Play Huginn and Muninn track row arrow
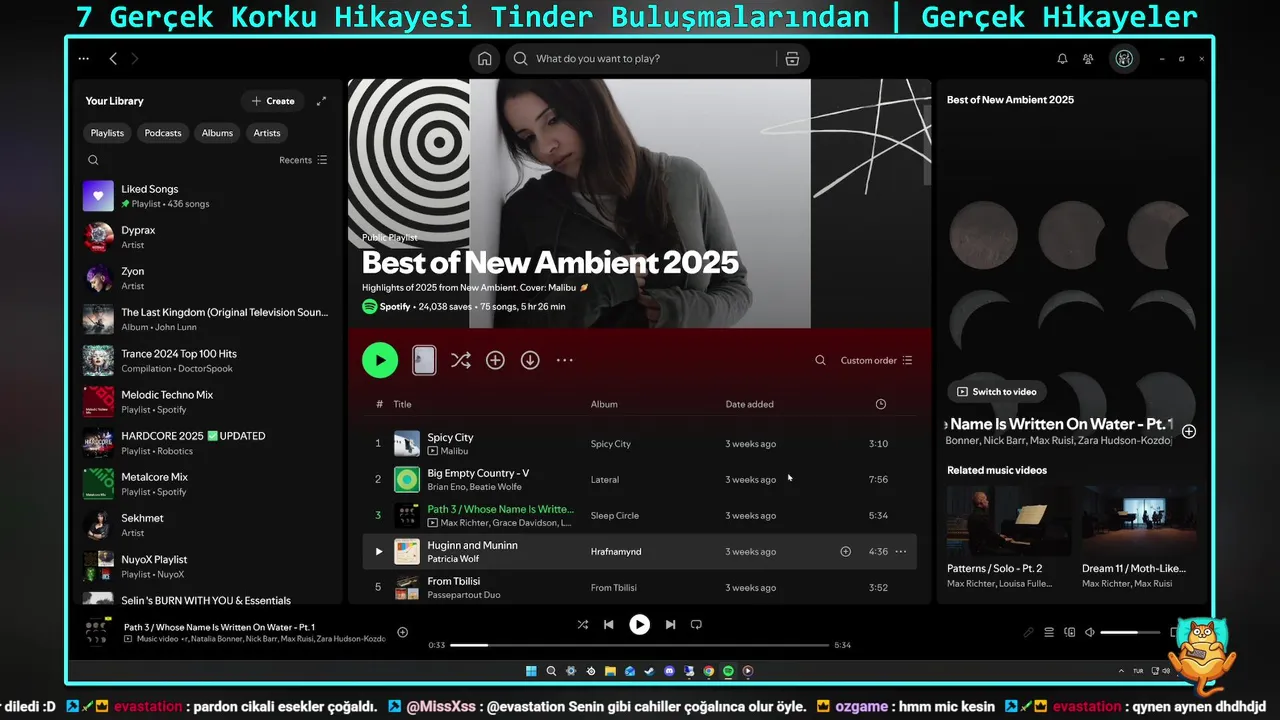 pos(378,551)
